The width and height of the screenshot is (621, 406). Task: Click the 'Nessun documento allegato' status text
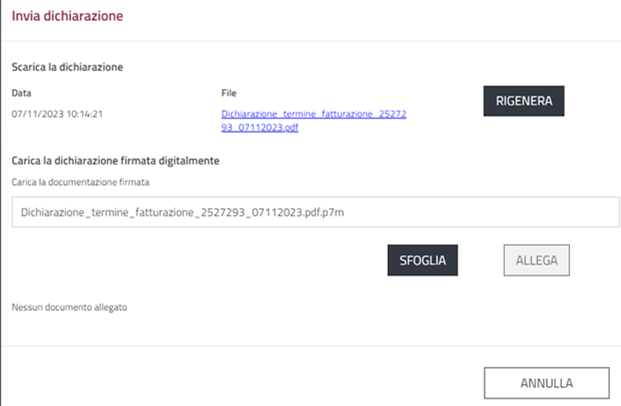coord(69,307)
